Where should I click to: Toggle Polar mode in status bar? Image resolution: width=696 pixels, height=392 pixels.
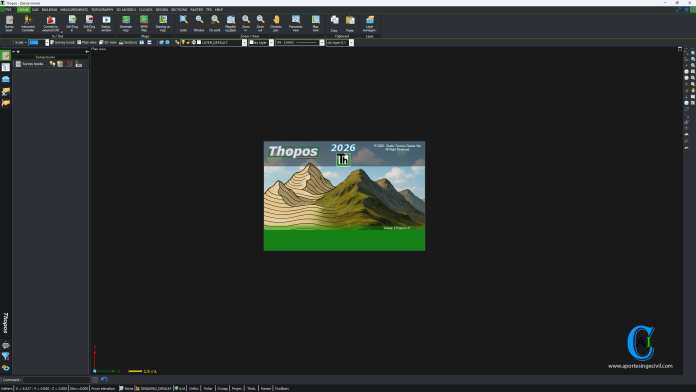click(x=208, y=388)
